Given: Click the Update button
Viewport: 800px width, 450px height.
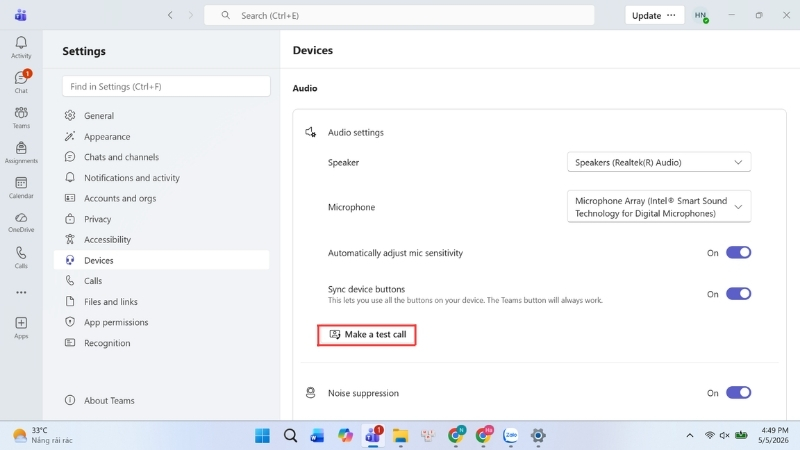Looking at the screenshot, I should [x=646, y=15].
